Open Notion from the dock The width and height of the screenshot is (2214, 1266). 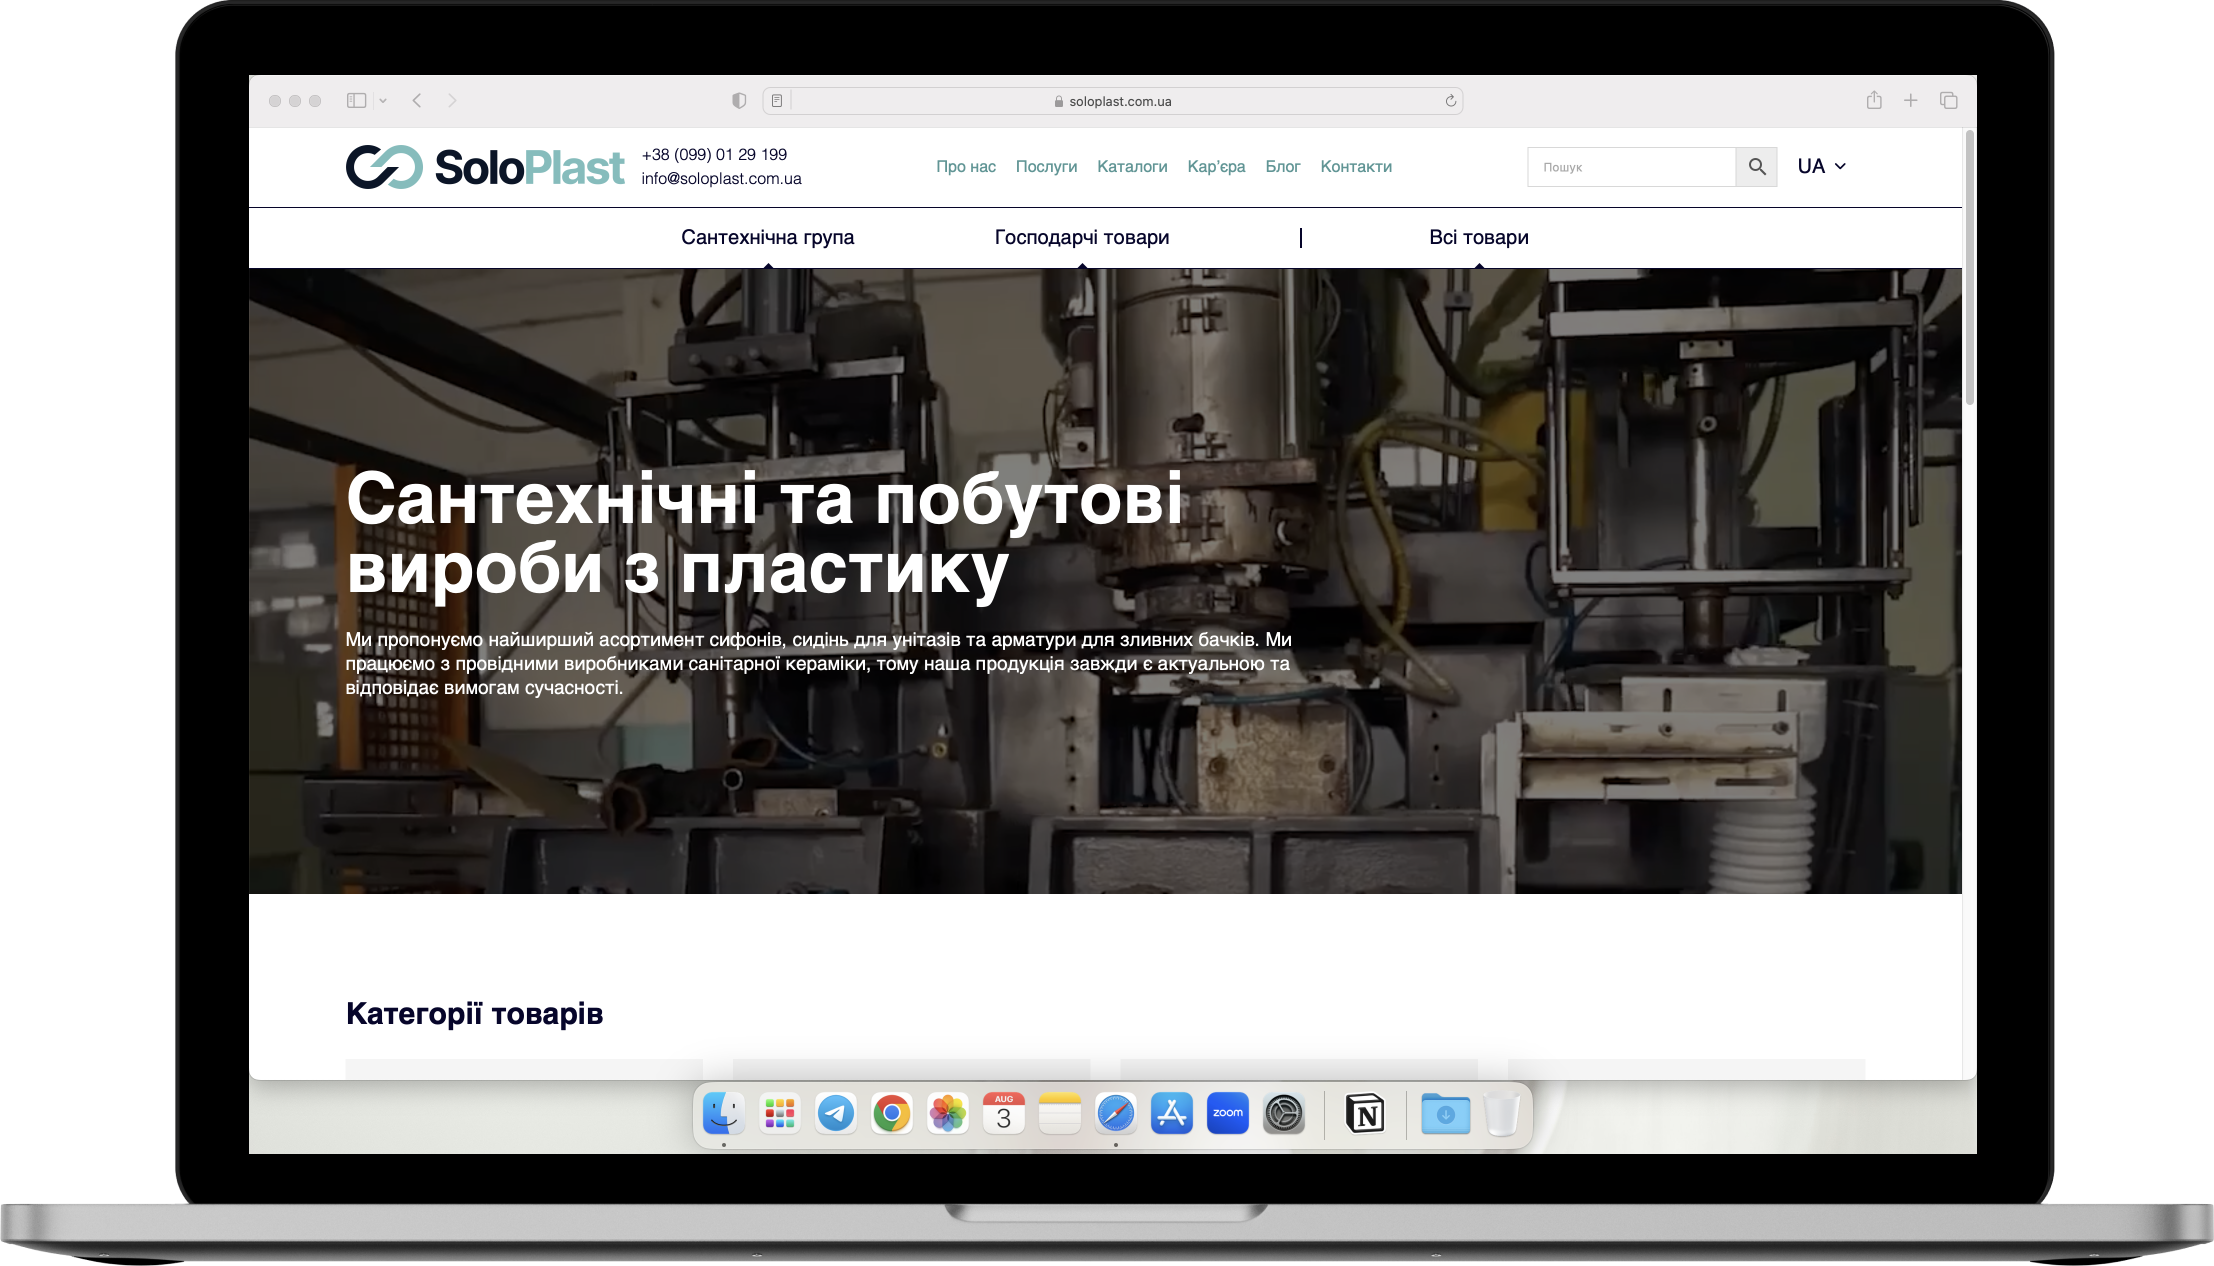tap(1365, 1113)
